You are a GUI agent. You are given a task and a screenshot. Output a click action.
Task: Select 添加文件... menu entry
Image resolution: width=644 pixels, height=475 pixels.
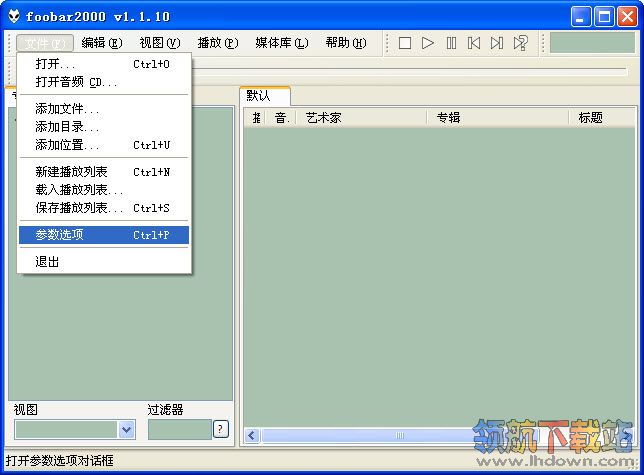[x=104, y=109]
